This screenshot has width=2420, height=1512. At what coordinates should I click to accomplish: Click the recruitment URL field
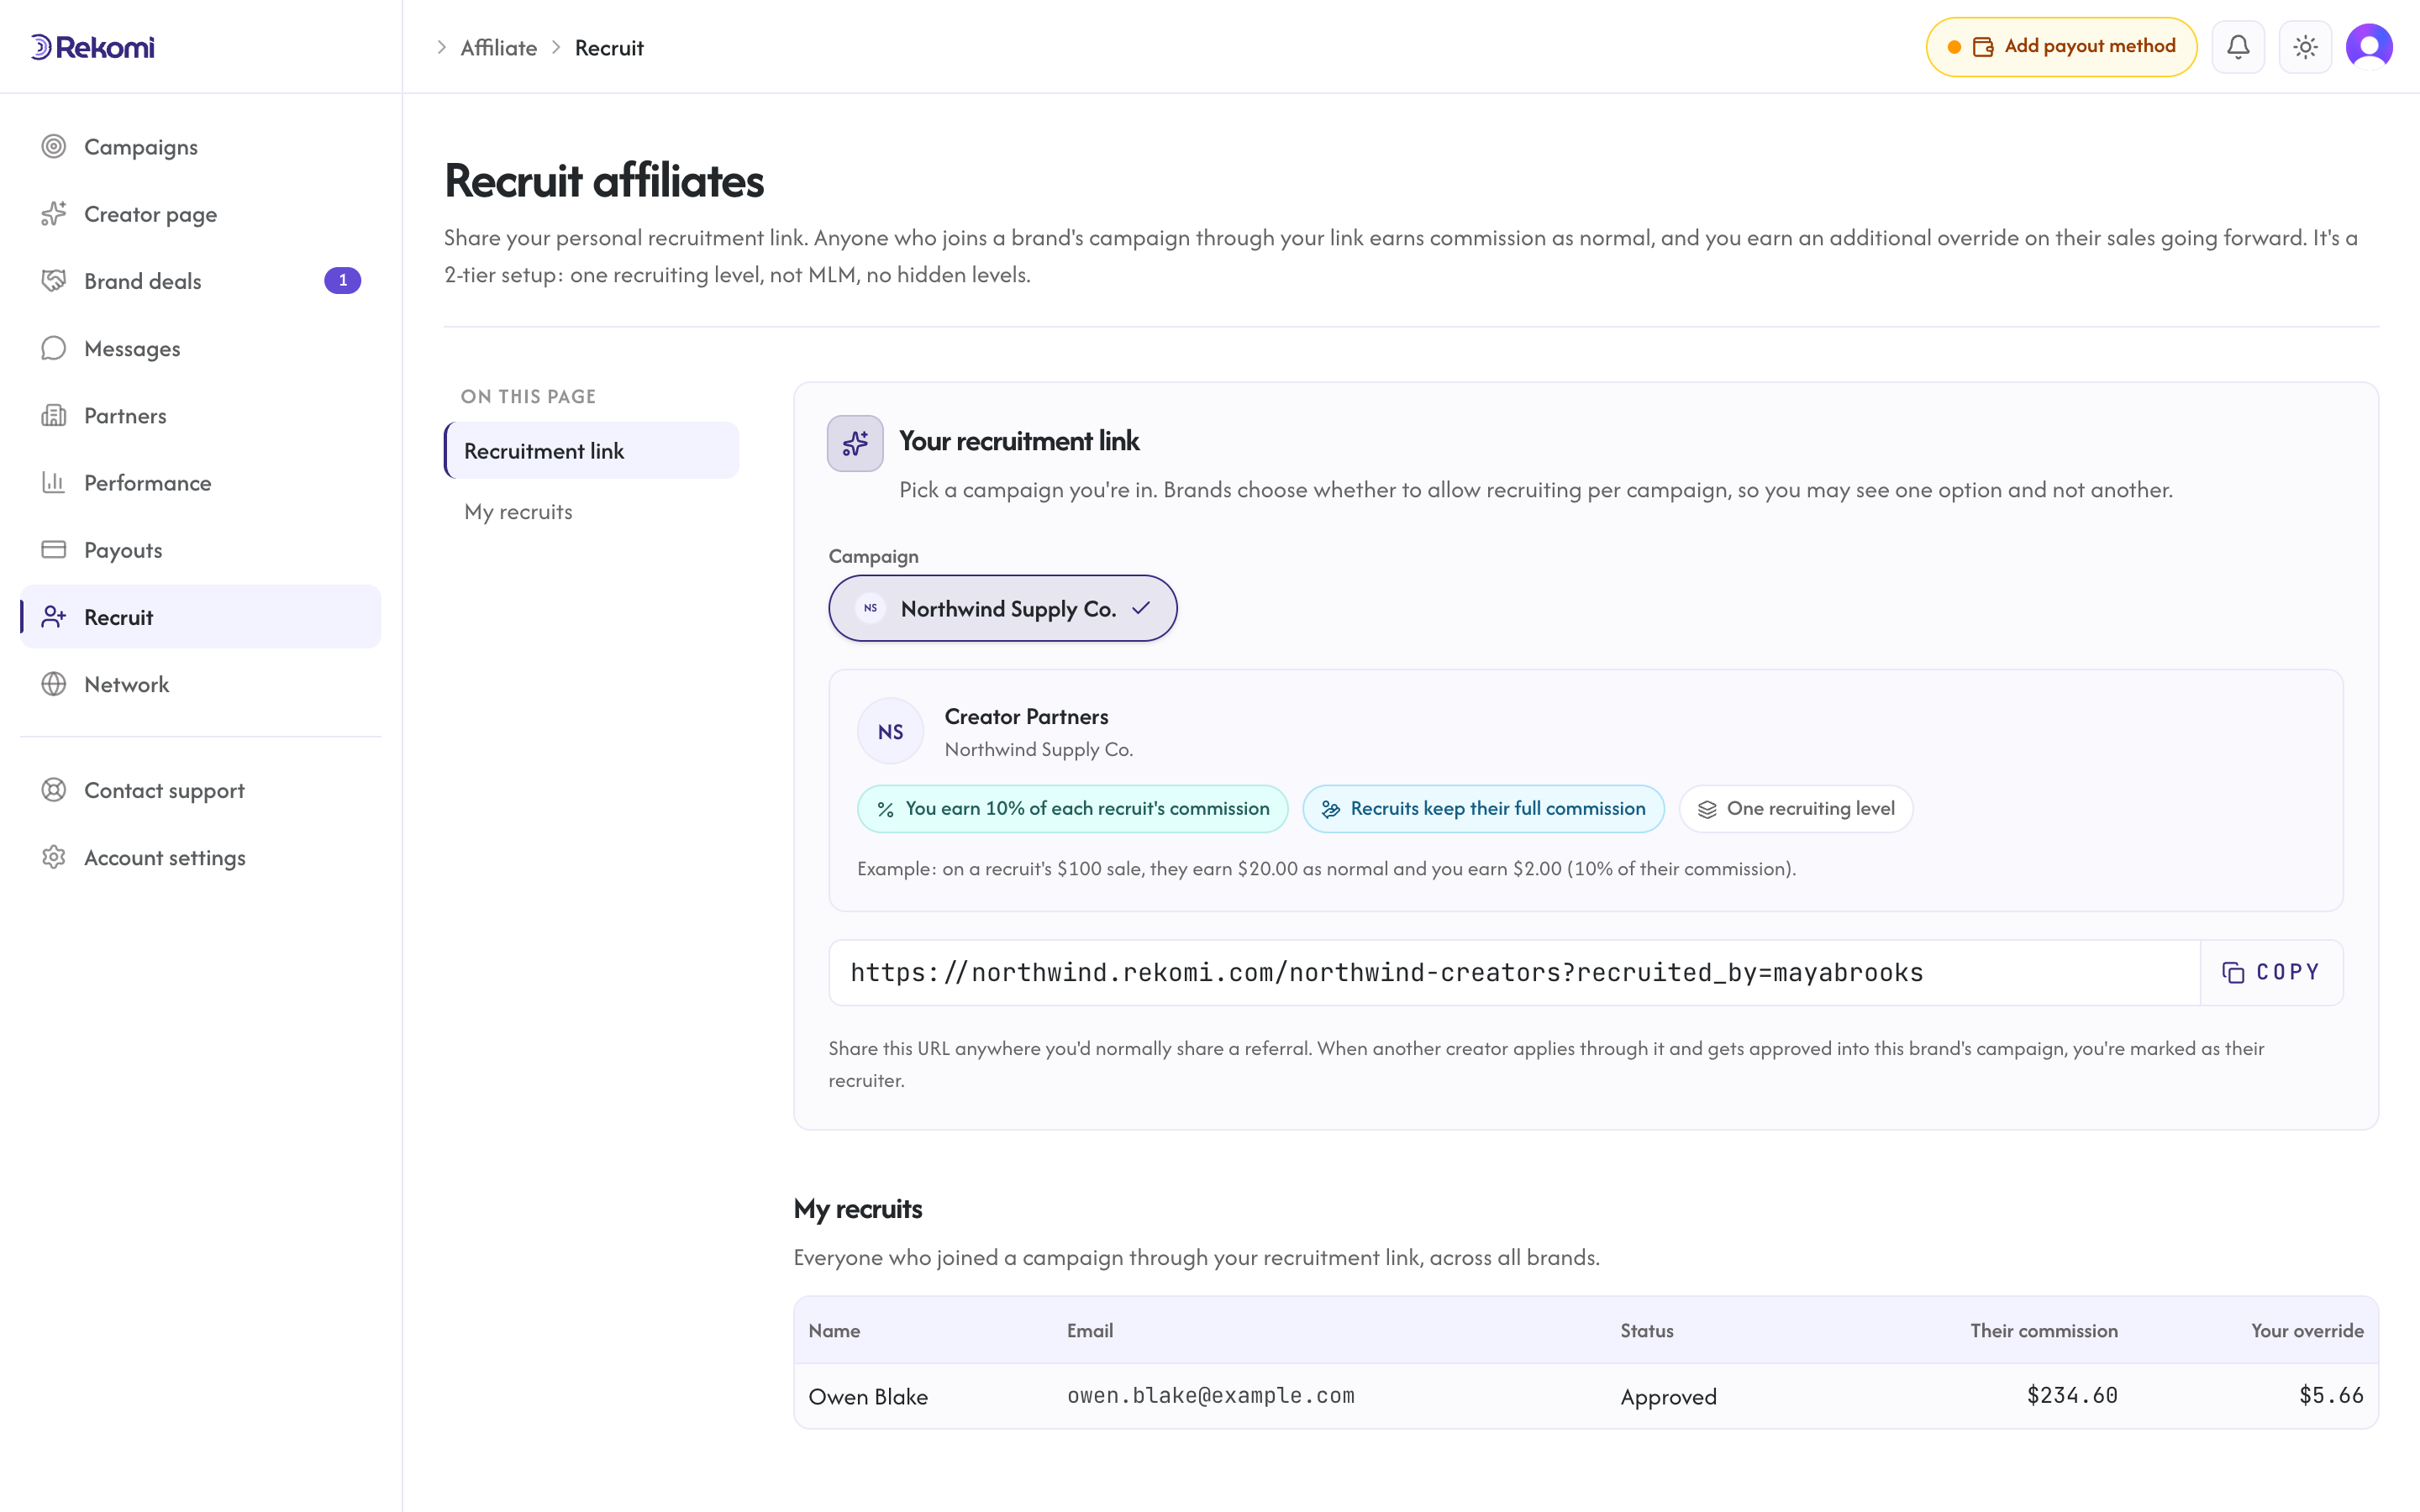point(1514,973)
